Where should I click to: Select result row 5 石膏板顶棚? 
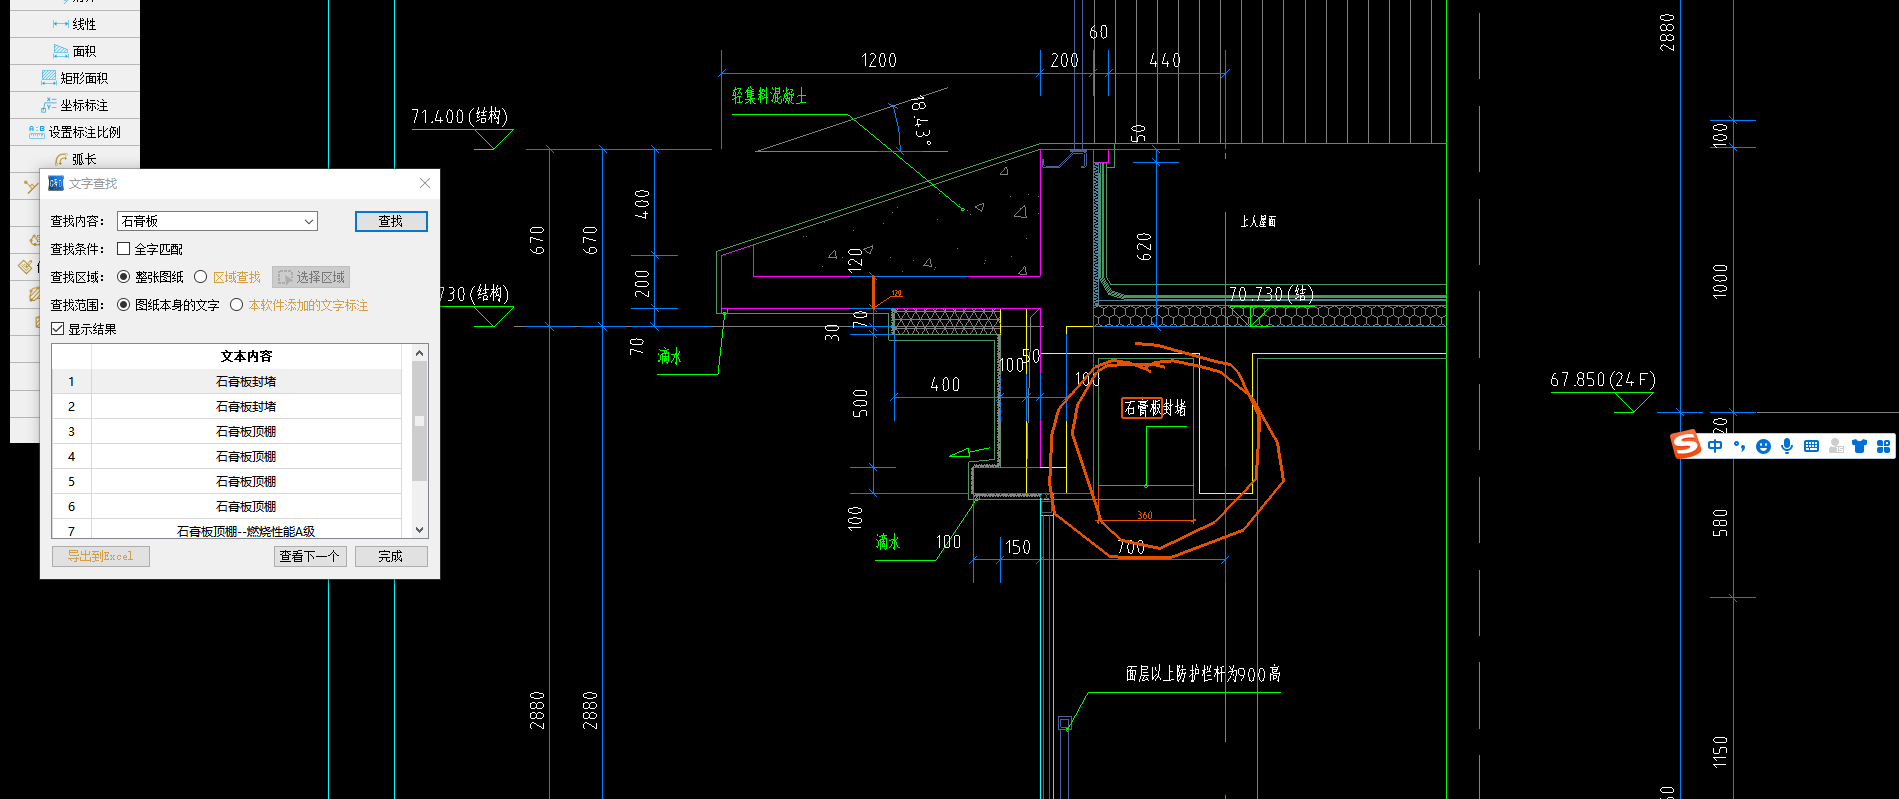coord(227,481)
